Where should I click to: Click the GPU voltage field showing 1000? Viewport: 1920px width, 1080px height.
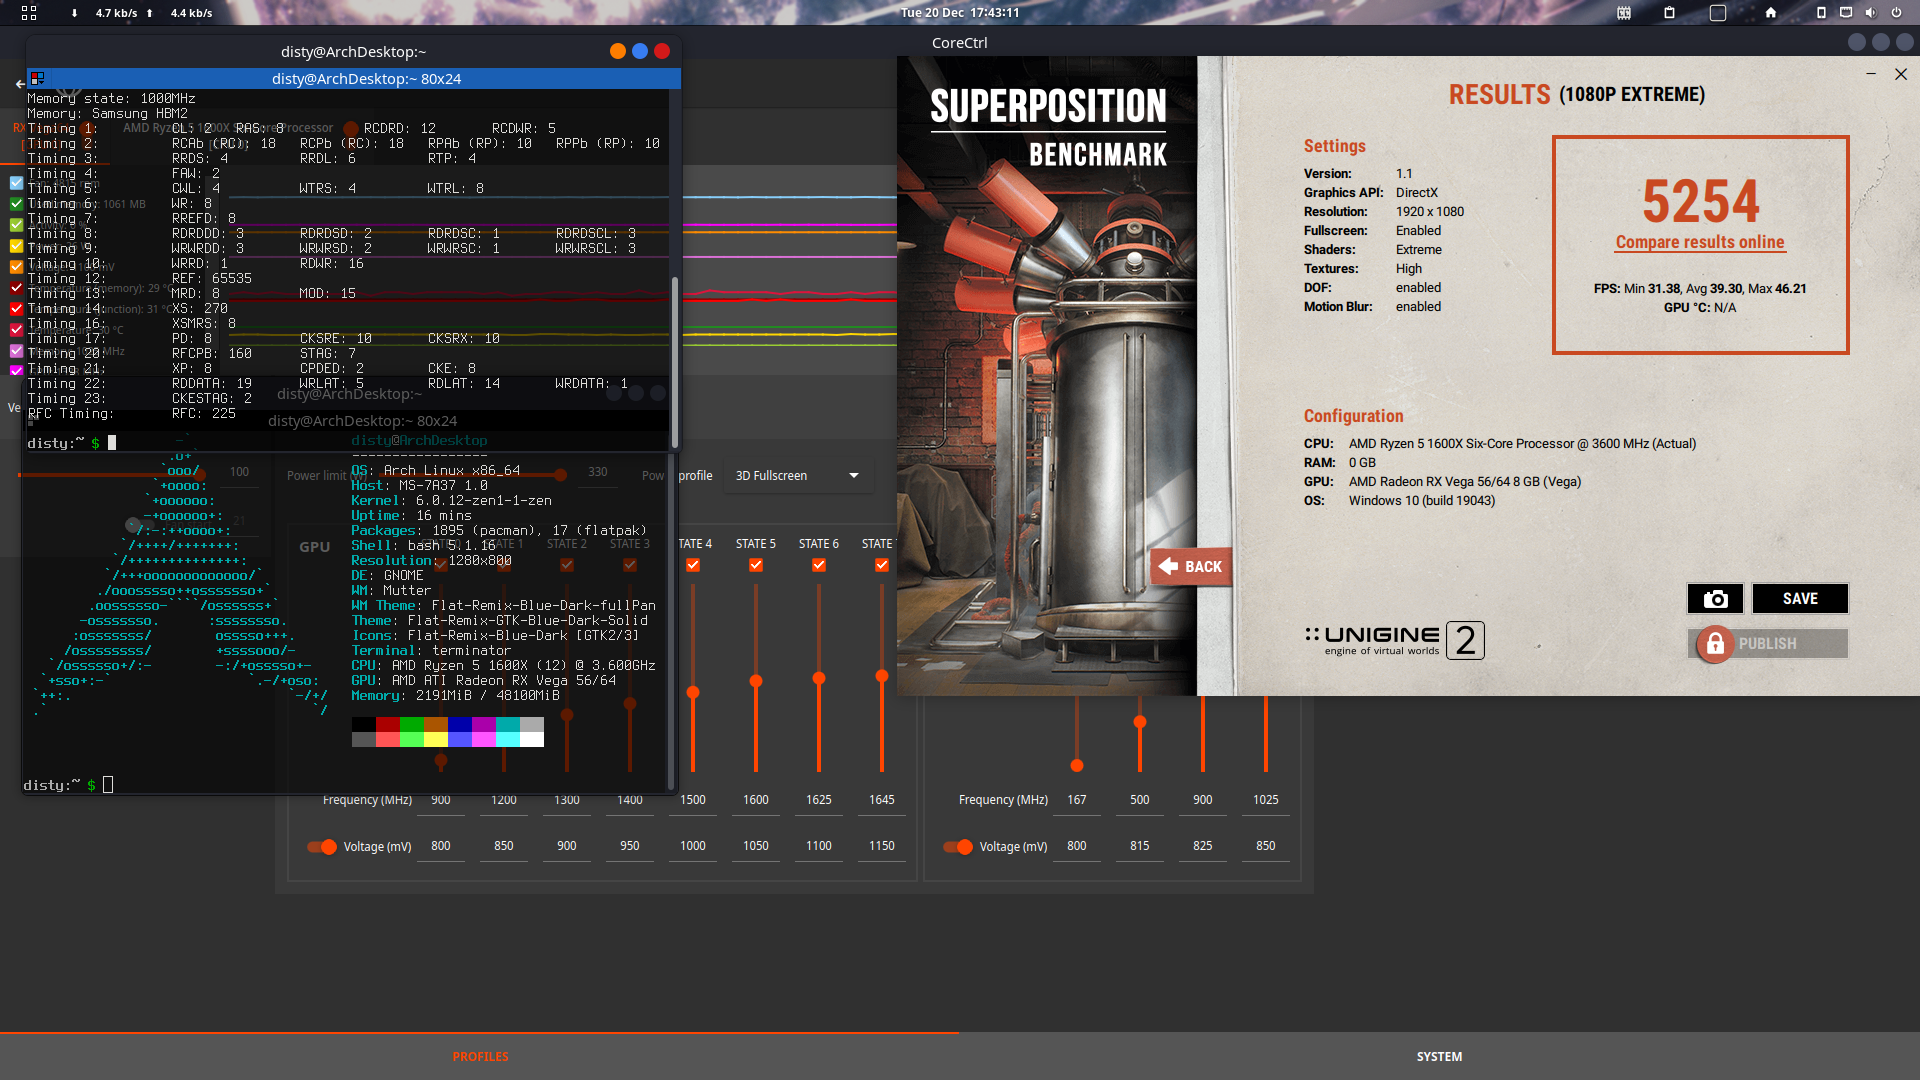693,846
